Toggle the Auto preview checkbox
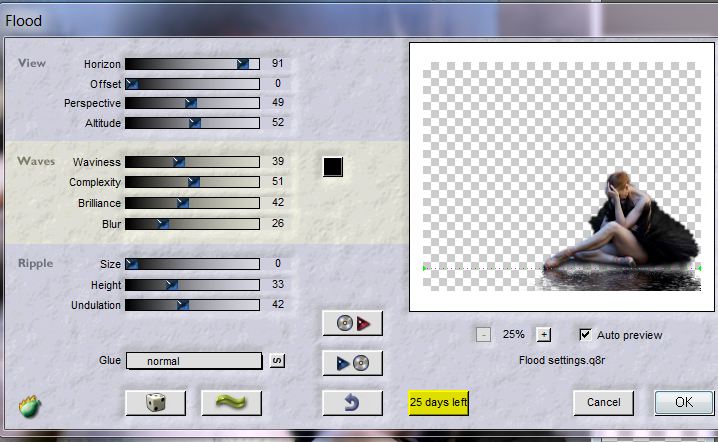 585,334
